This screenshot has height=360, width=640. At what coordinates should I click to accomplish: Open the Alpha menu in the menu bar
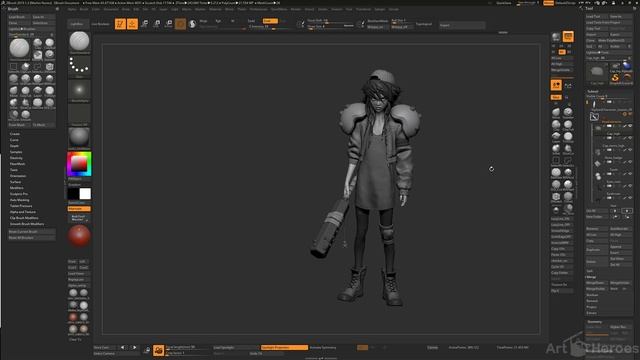[x=72, y=9]
